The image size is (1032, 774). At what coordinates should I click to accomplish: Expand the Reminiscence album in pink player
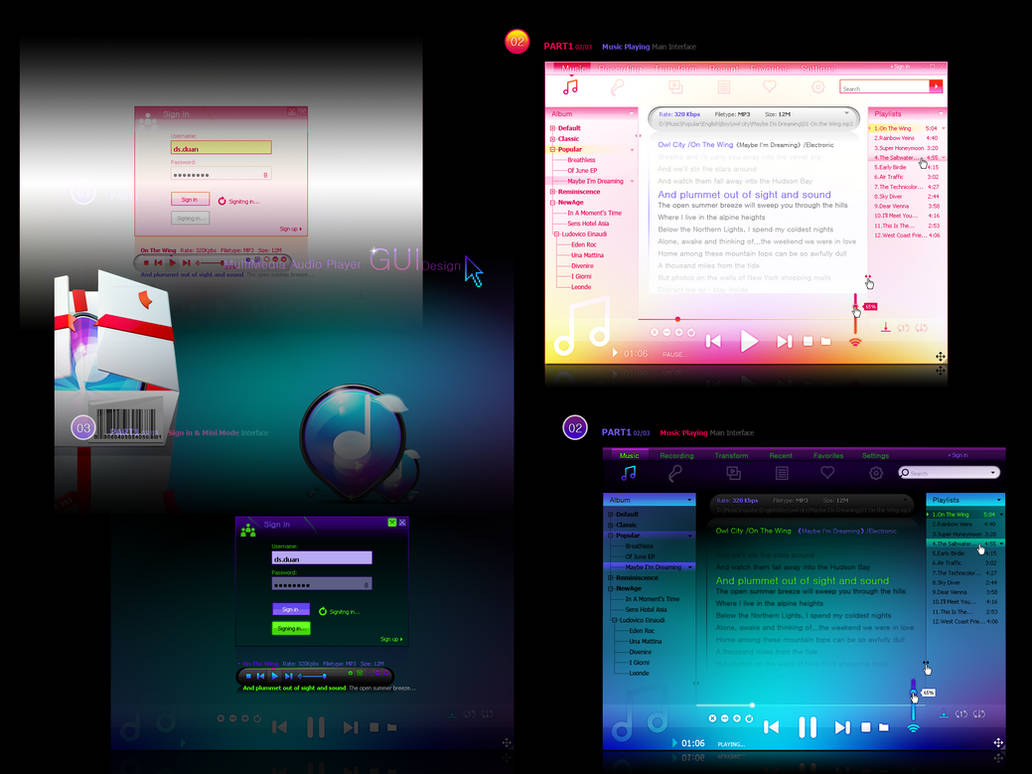click(x=553, y=192)
